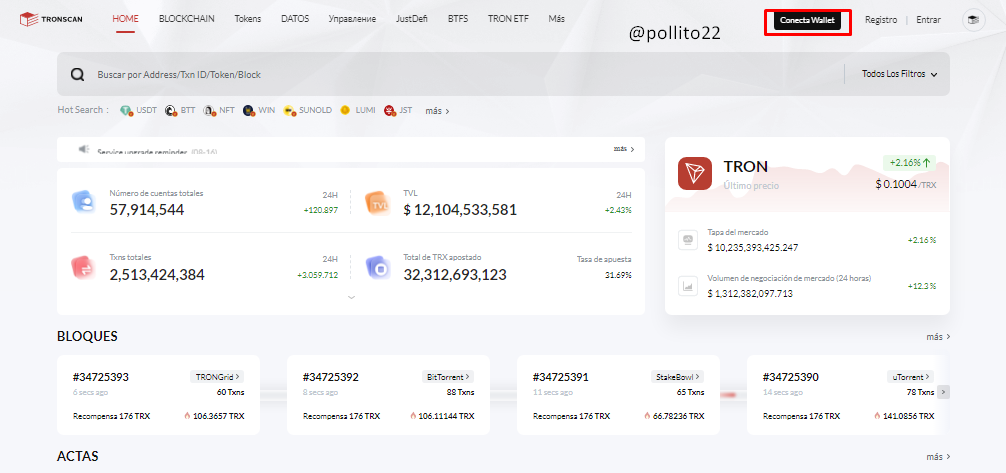Open the Todos Los Filtros dropdown

[899, 74]
